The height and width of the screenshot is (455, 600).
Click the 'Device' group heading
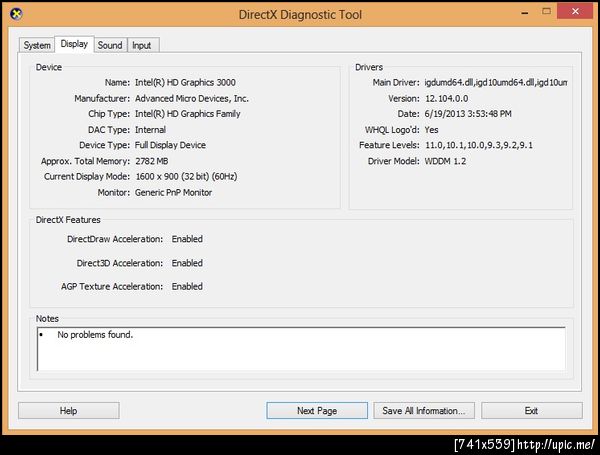coord(49,67)
